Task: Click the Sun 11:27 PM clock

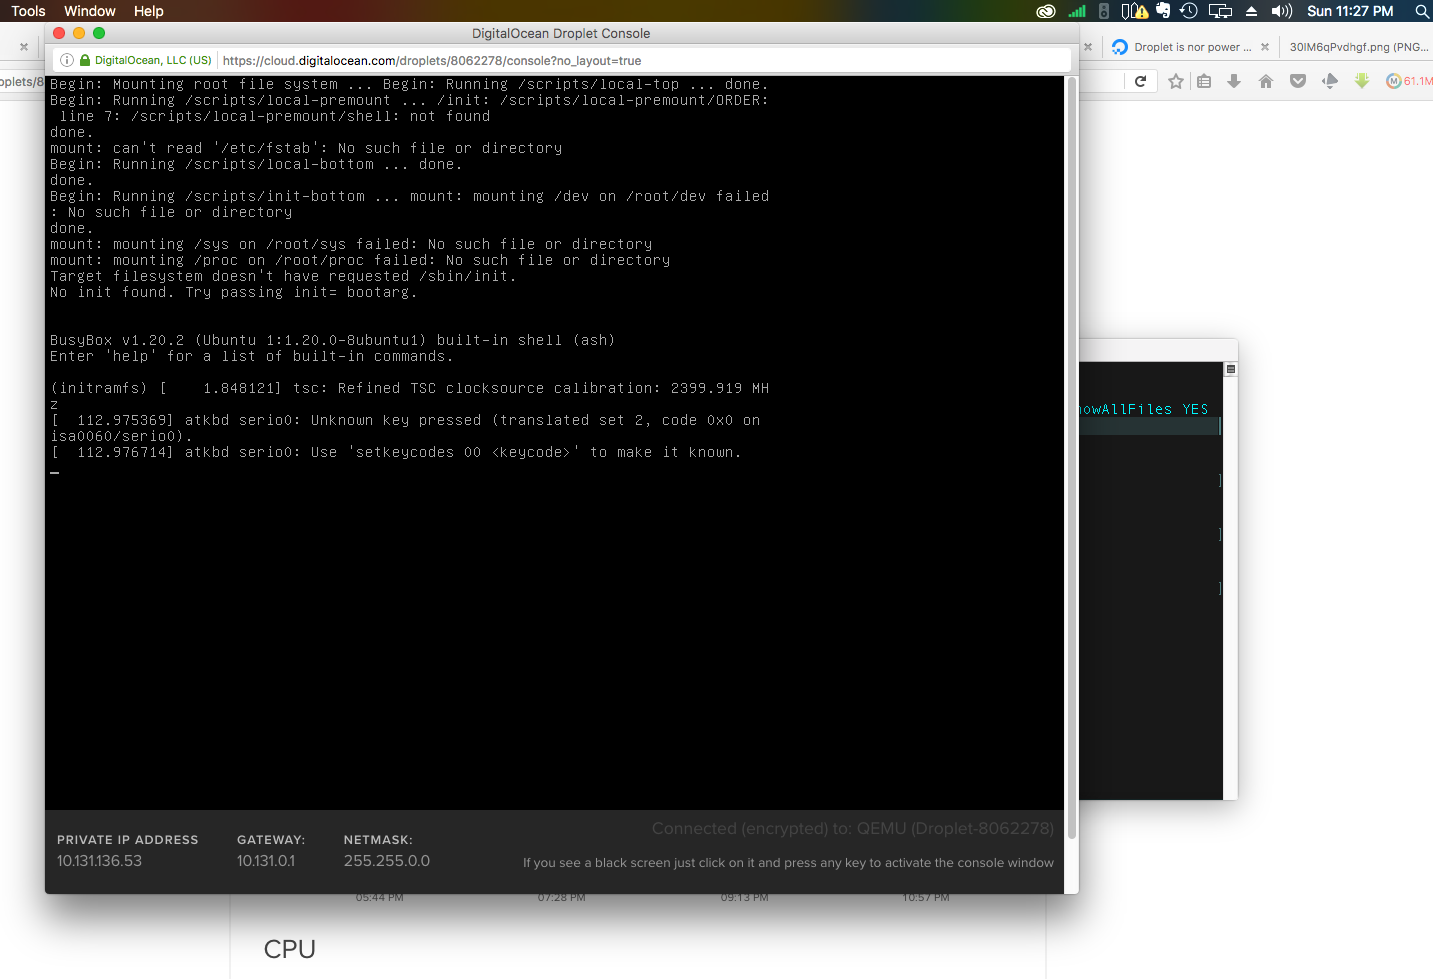Action: [1350, 11]
